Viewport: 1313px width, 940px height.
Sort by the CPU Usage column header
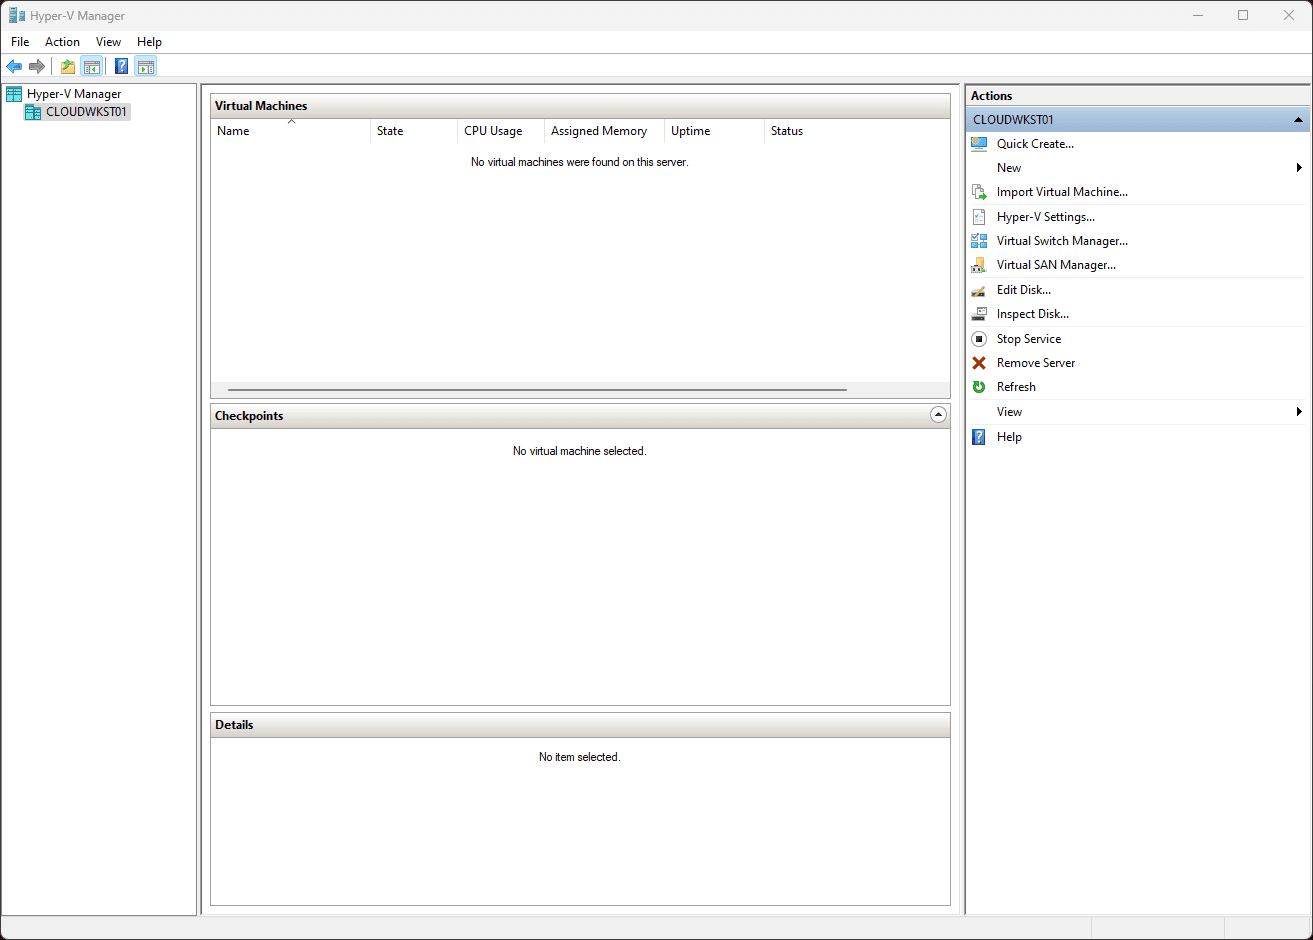coord(501,131)
